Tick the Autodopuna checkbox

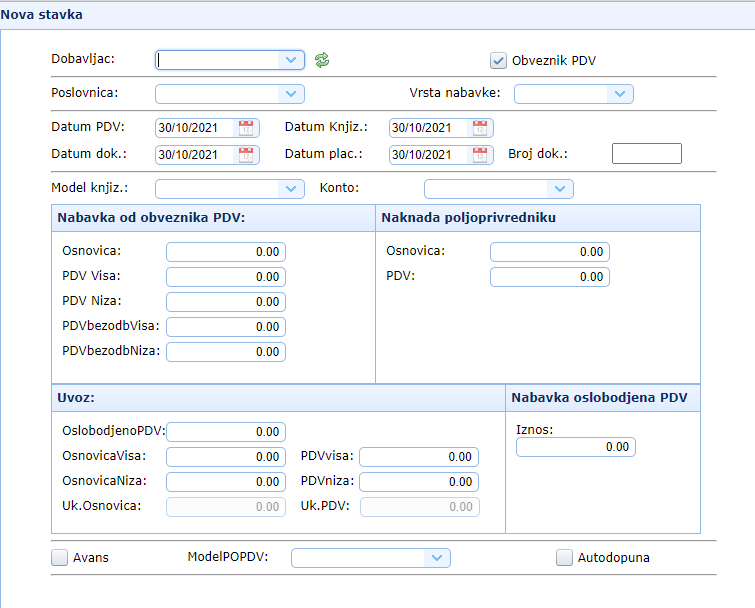(x=565, y=558)
